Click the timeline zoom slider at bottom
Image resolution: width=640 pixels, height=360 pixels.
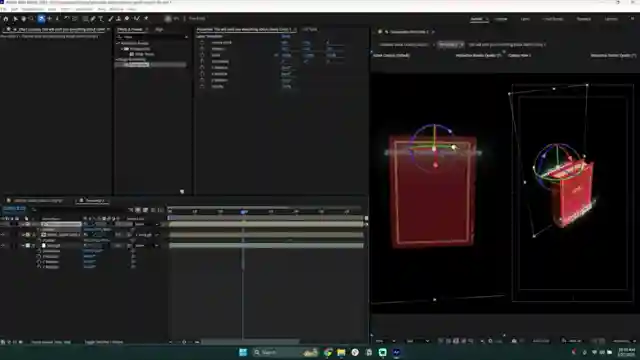point(184,342)
